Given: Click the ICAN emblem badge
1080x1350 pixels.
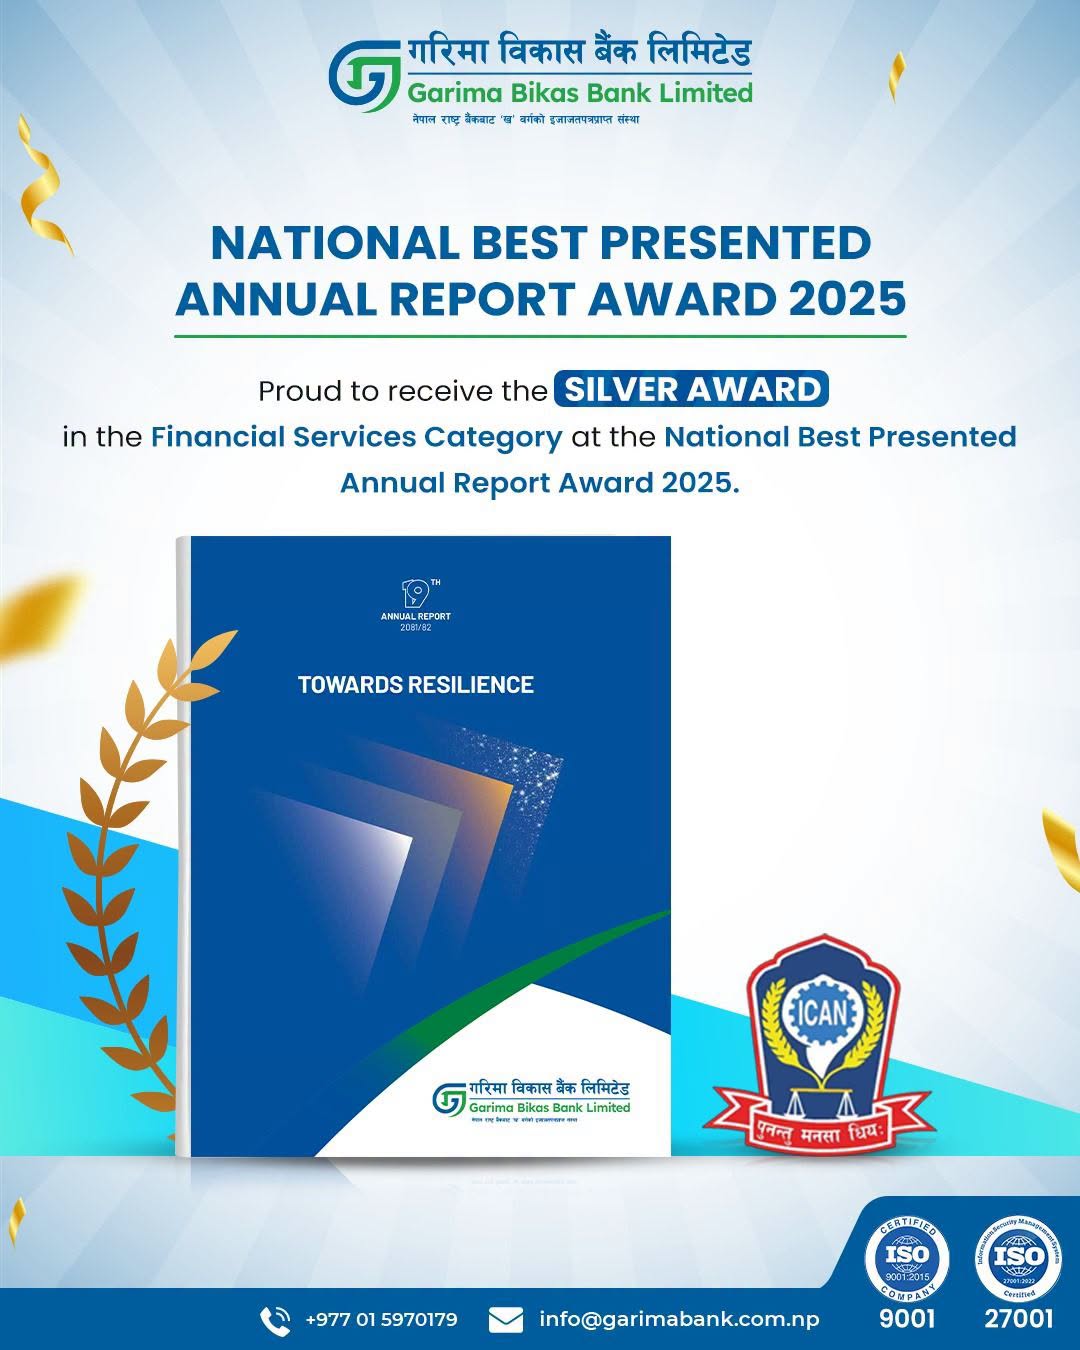Looking at the screenshot, I should (x=821, y=1045).
